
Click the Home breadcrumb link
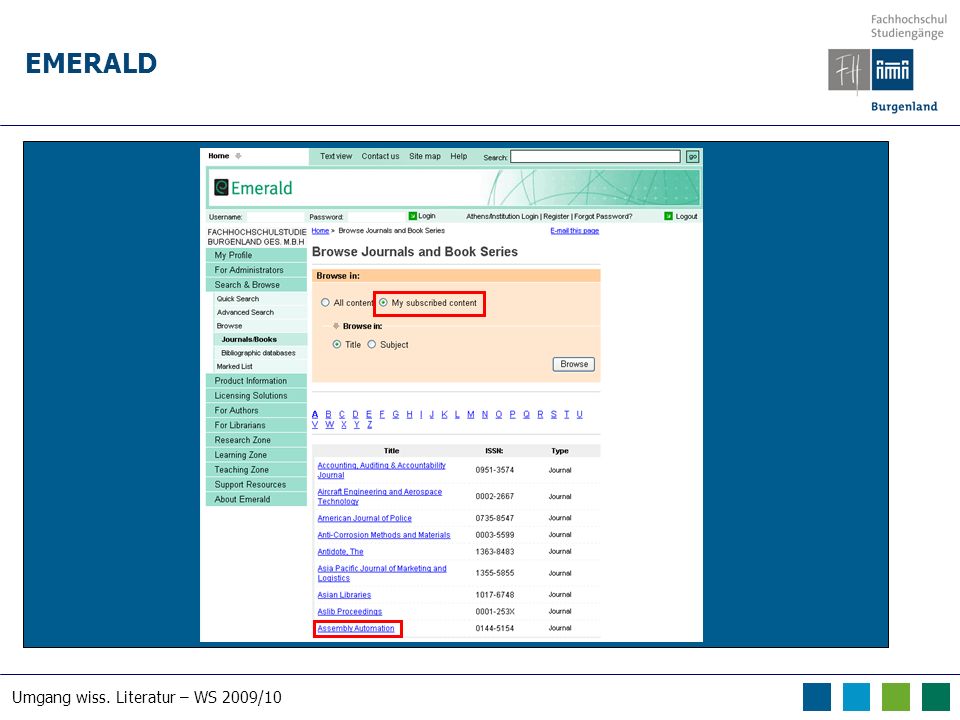[x=320, y=231]
